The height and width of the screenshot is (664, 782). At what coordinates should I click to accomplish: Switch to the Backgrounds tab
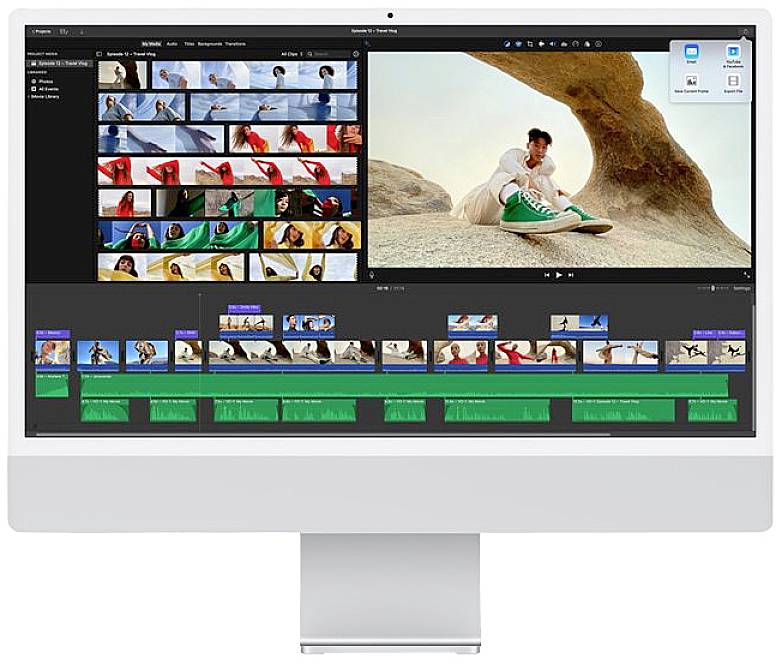tap(209, 44)
